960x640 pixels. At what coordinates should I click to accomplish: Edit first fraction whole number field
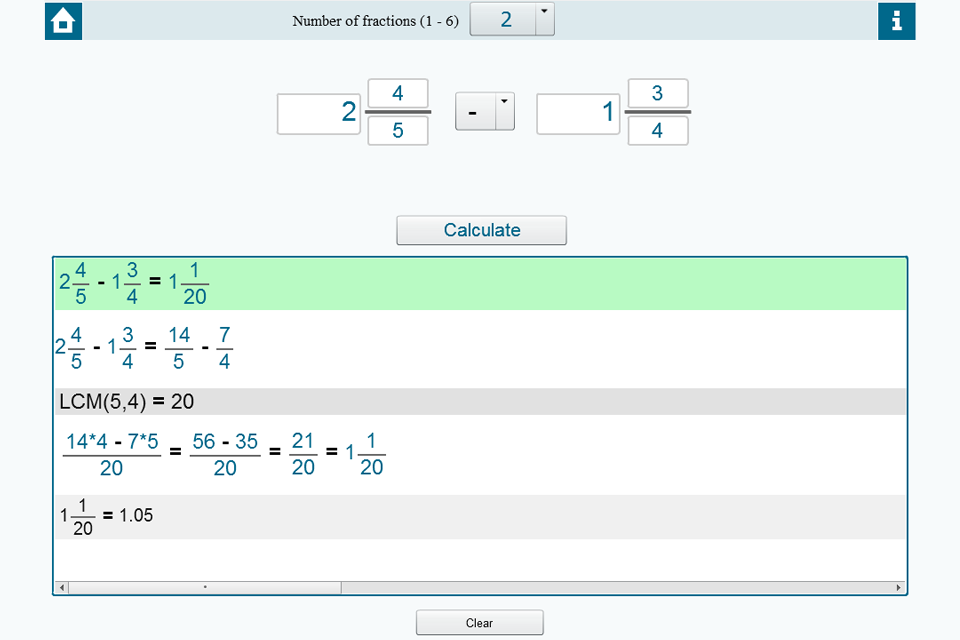point(318,113)
